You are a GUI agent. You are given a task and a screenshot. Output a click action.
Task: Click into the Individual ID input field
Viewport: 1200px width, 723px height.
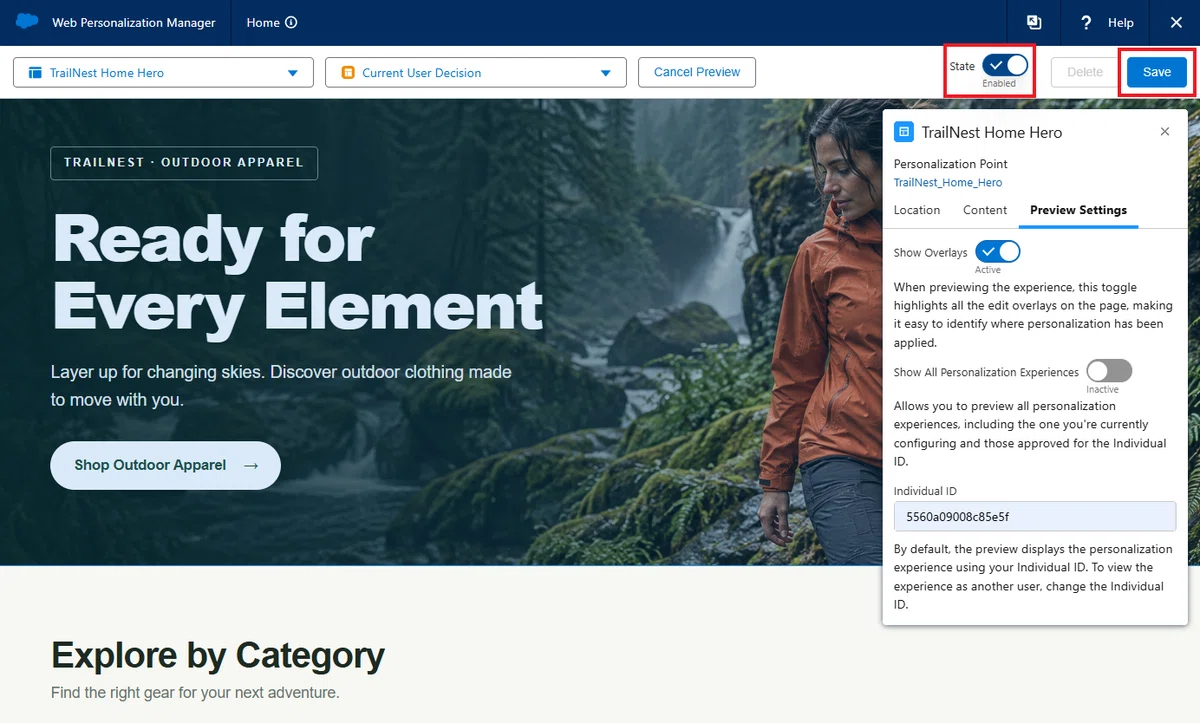tap(1035, 516)
